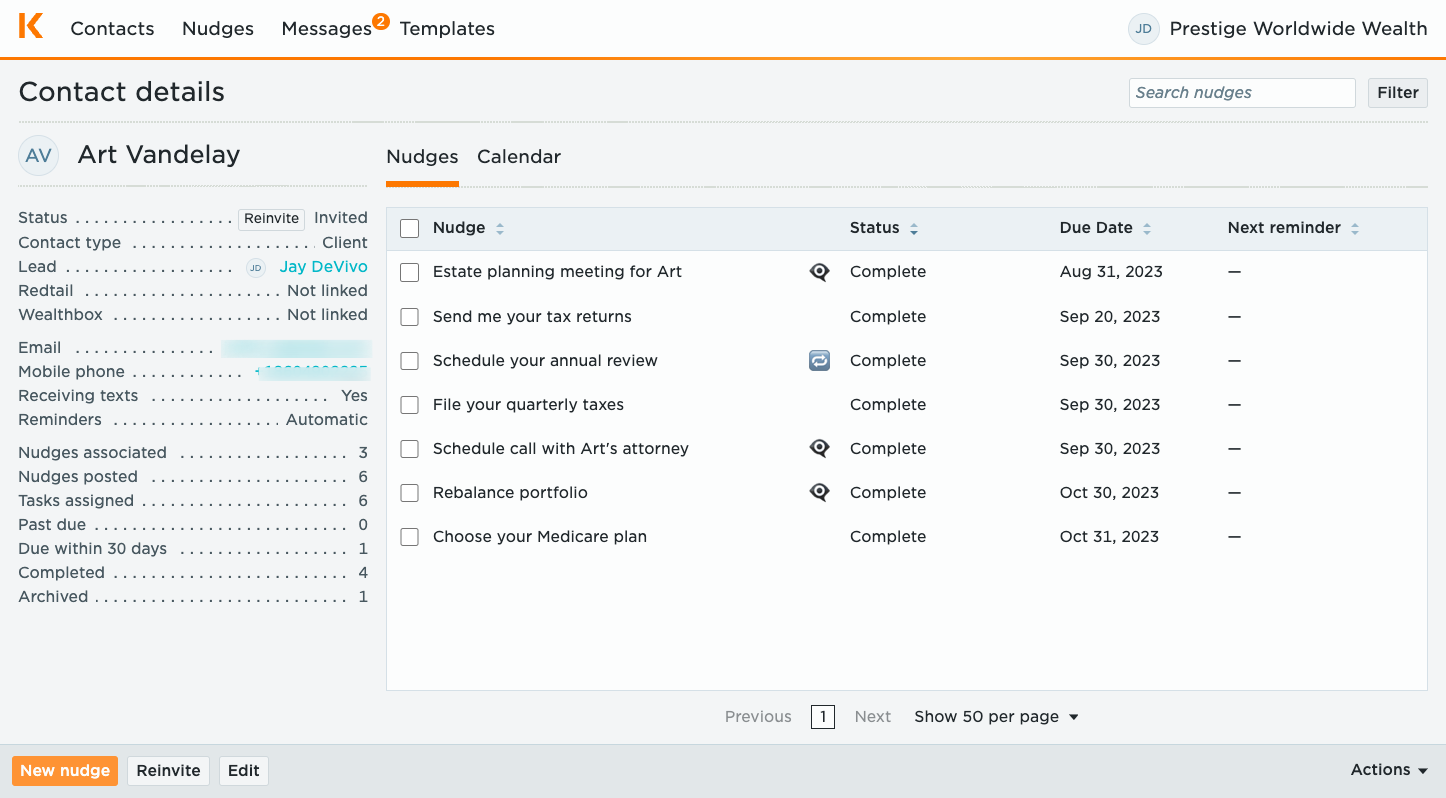Sort nudges by the Status column arrows
This screenshot has height=798, width=1446.
(x=914, y=229)
